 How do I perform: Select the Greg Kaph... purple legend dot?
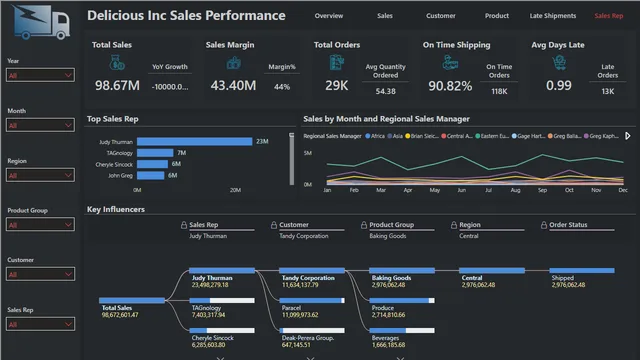tap(586, 136)
